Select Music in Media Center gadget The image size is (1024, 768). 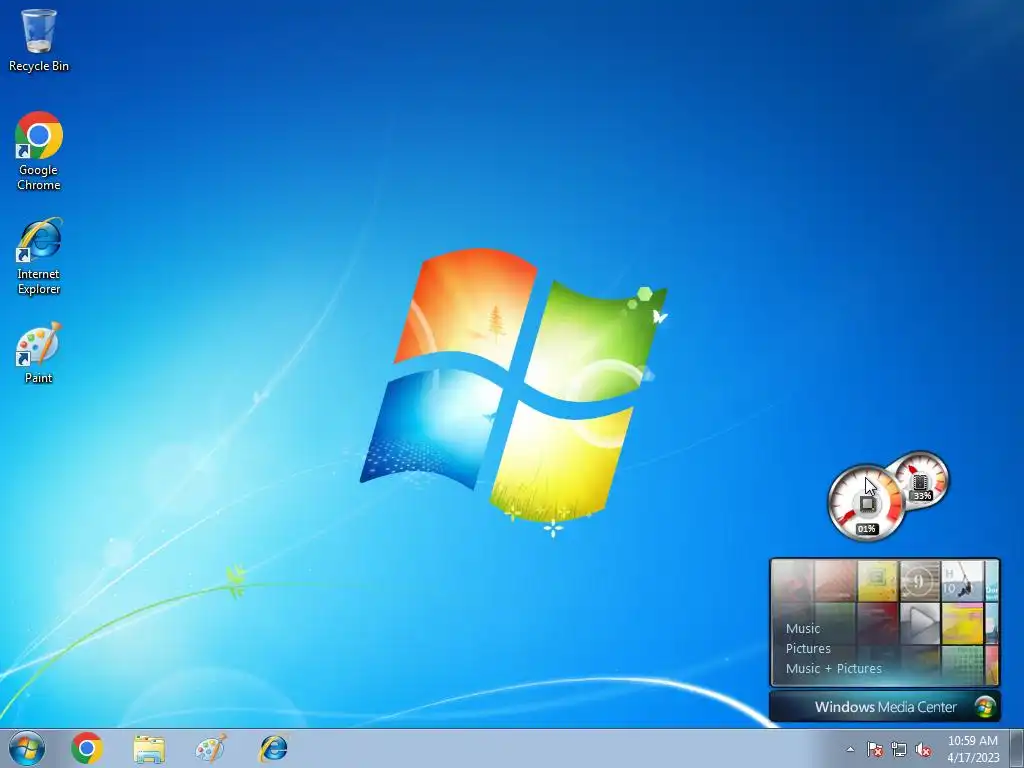coord(803,628)
